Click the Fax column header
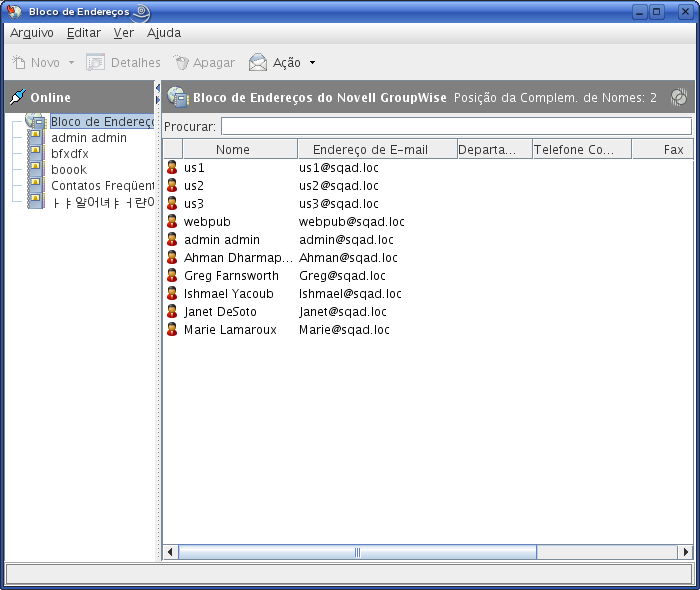The height and width of the screenshot is (590, 700). [662, 149]
